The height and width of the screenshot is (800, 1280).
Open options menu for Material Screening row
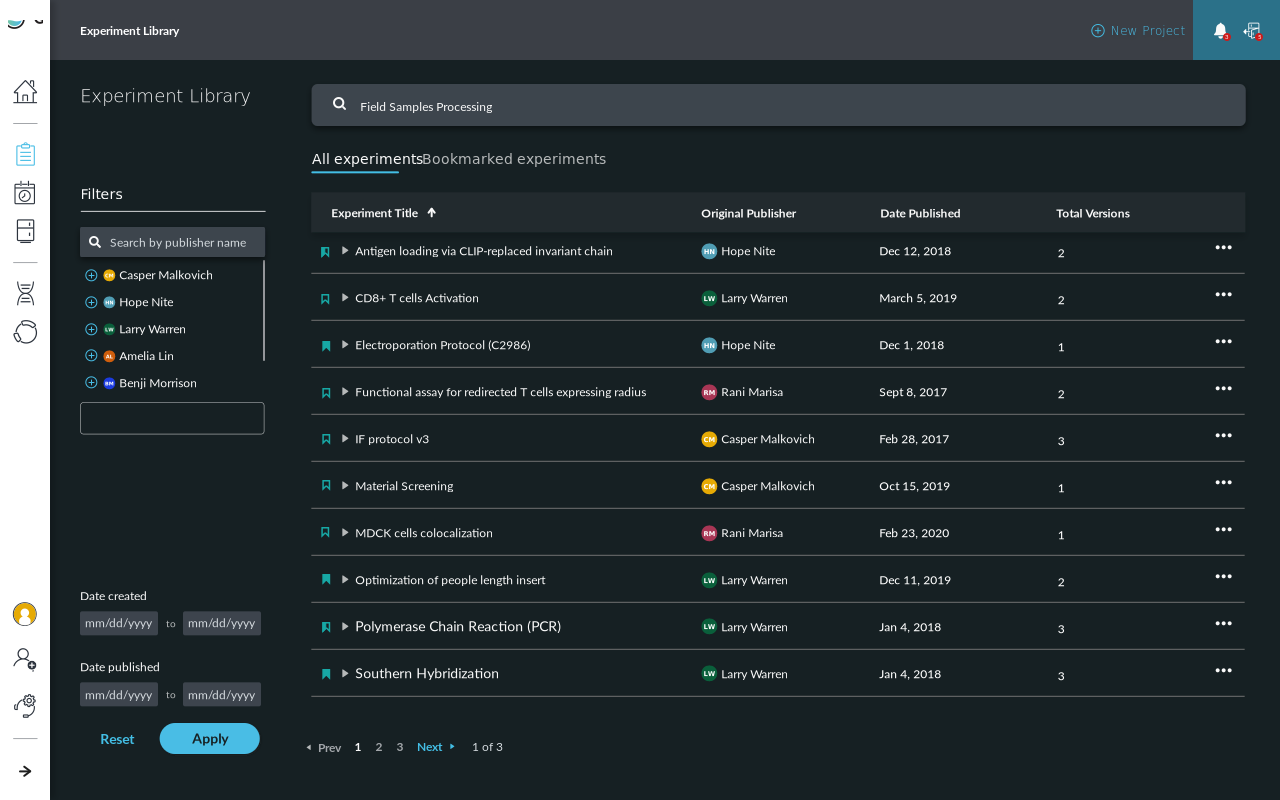pyautogui.click(x=1223, y=483)
